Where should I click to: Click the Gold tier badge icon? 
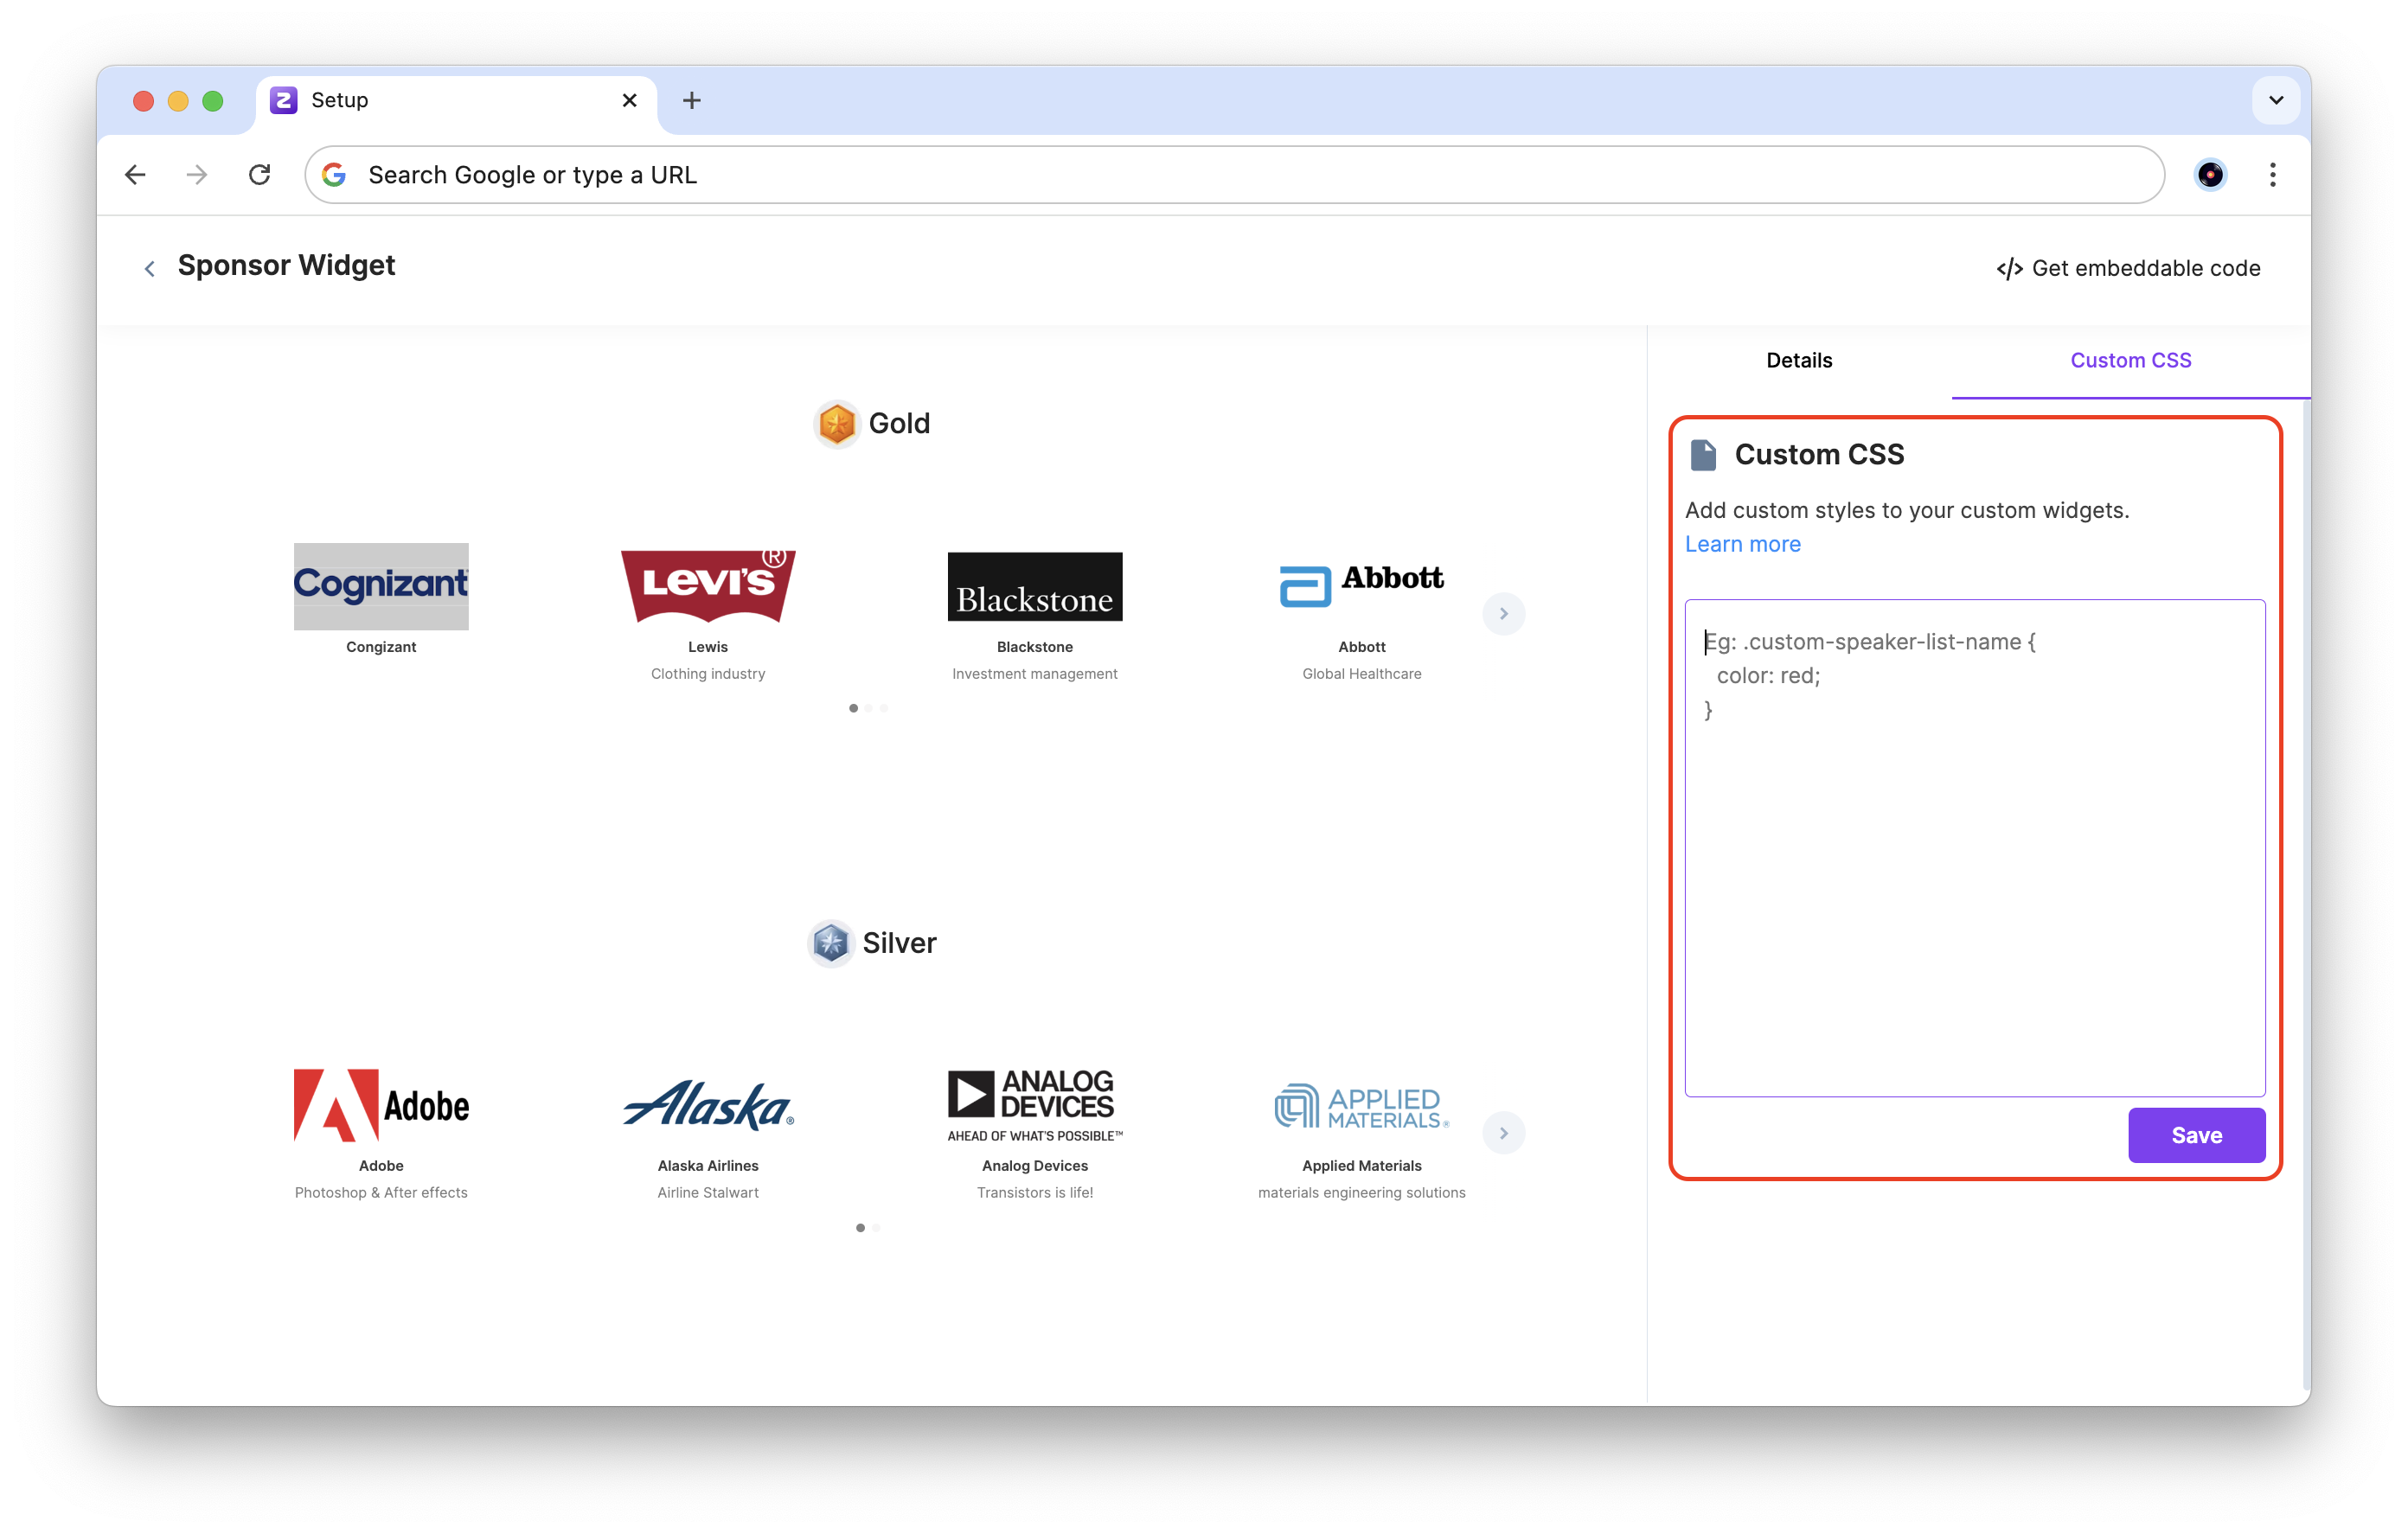(x=836, y=424)
